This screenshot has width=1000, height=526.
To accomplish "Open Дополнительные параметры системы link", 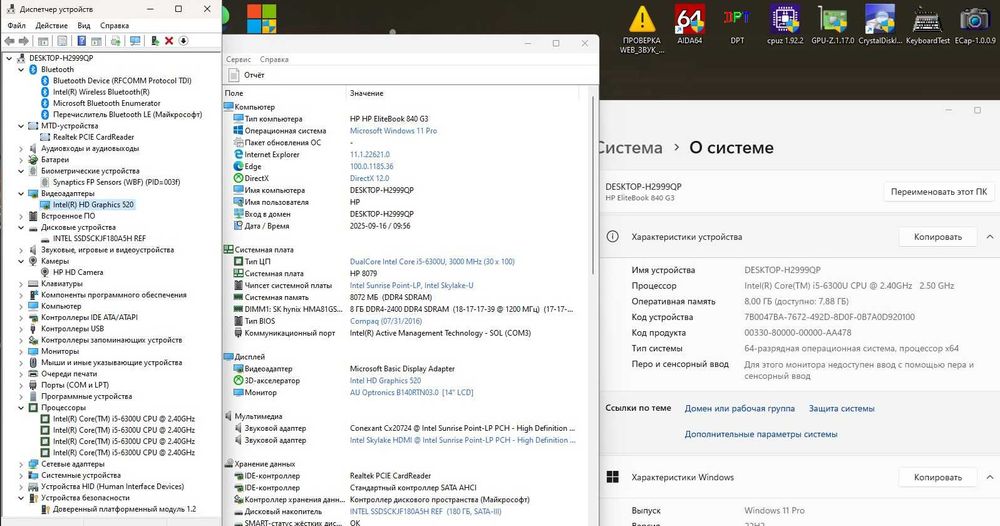I will pos(761,434).
